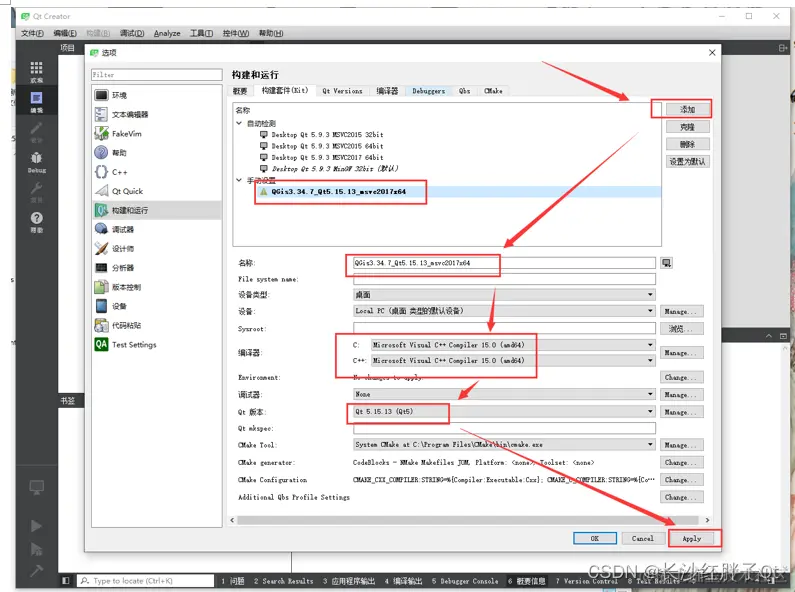This screenshot has width=795, height=592.
Task: Click the Sysroot Browse button
Action: point(681,329)
